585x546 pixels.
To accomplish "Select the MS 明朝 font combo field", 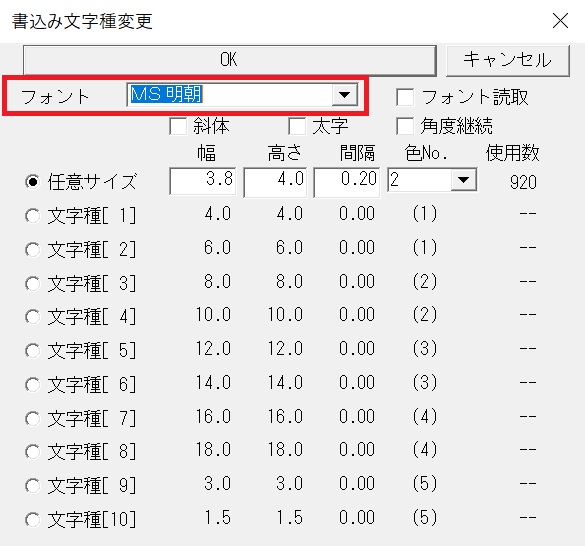I will tap(242, 95).
